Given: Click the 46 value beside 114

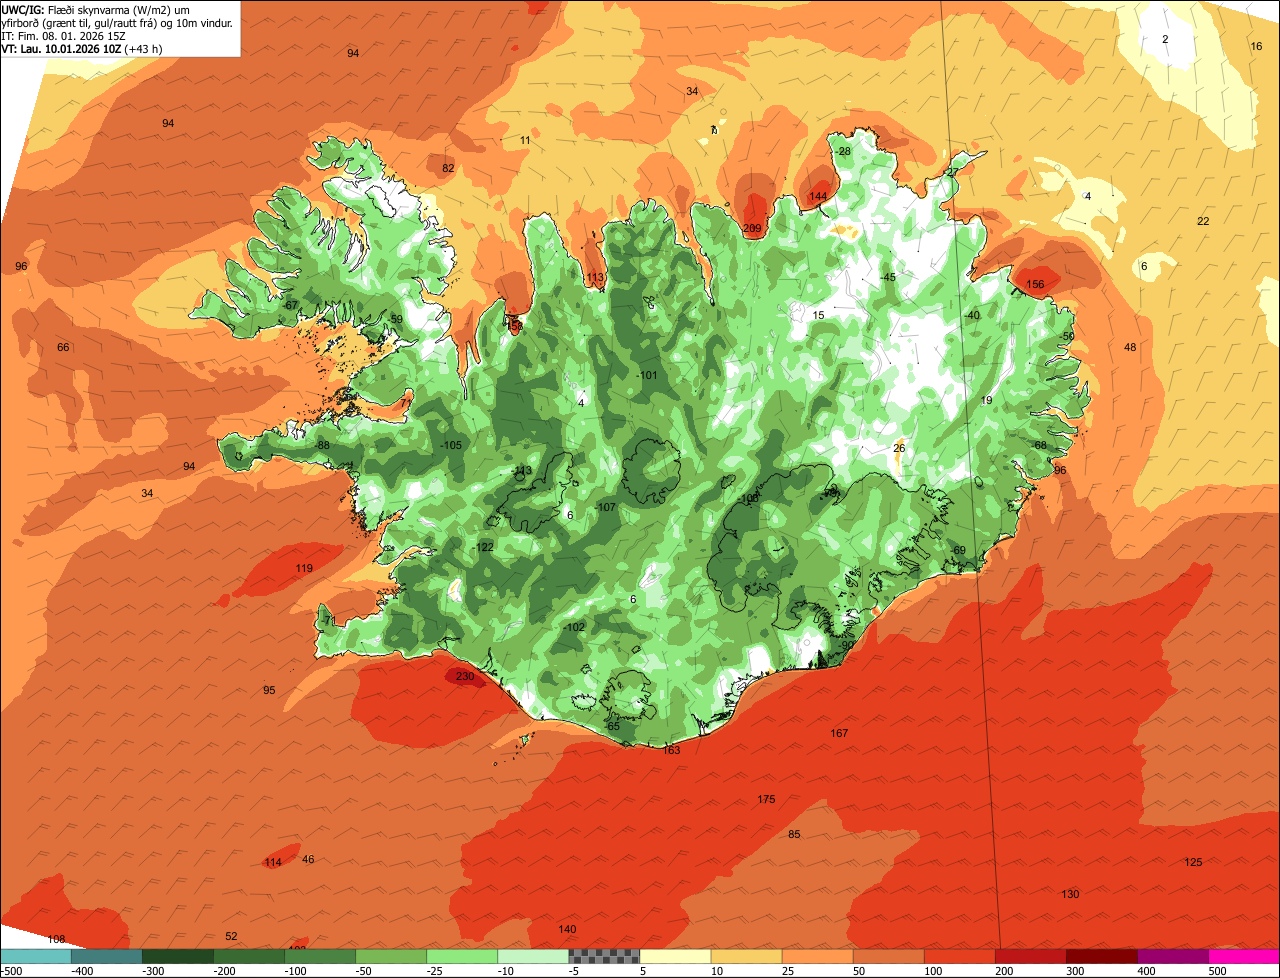Looking at the screenshot, I should [x=308, y=859].
